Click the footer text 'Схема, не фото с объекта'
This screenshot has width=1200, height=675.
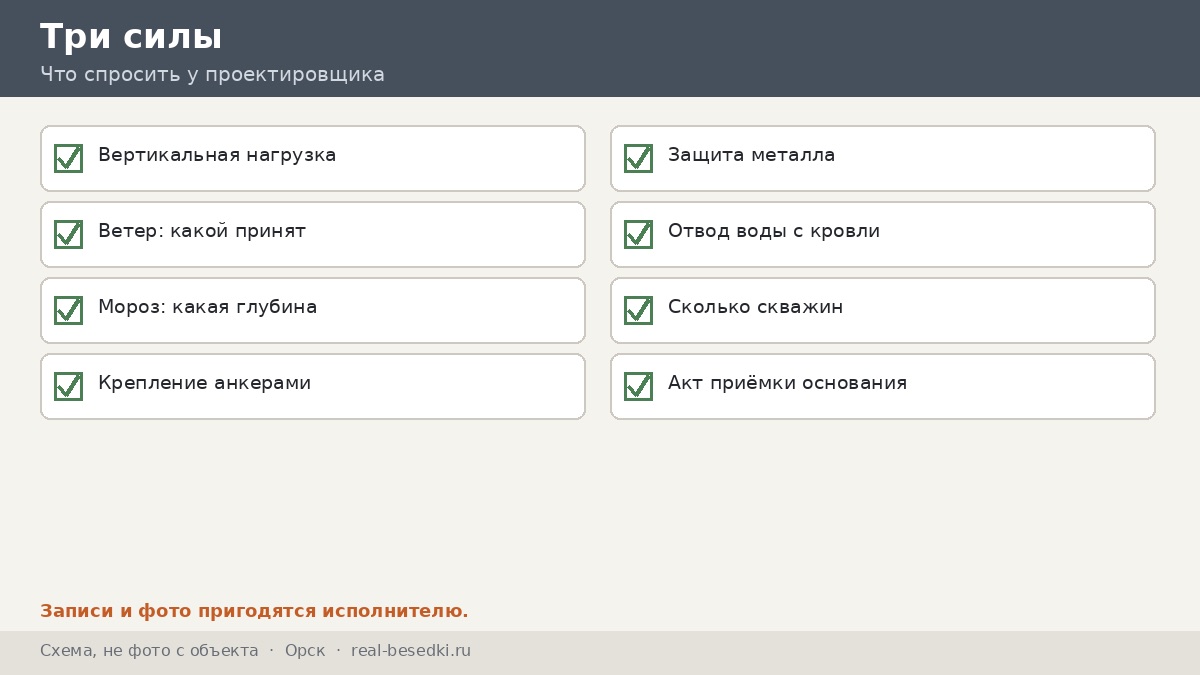(149, 651)
